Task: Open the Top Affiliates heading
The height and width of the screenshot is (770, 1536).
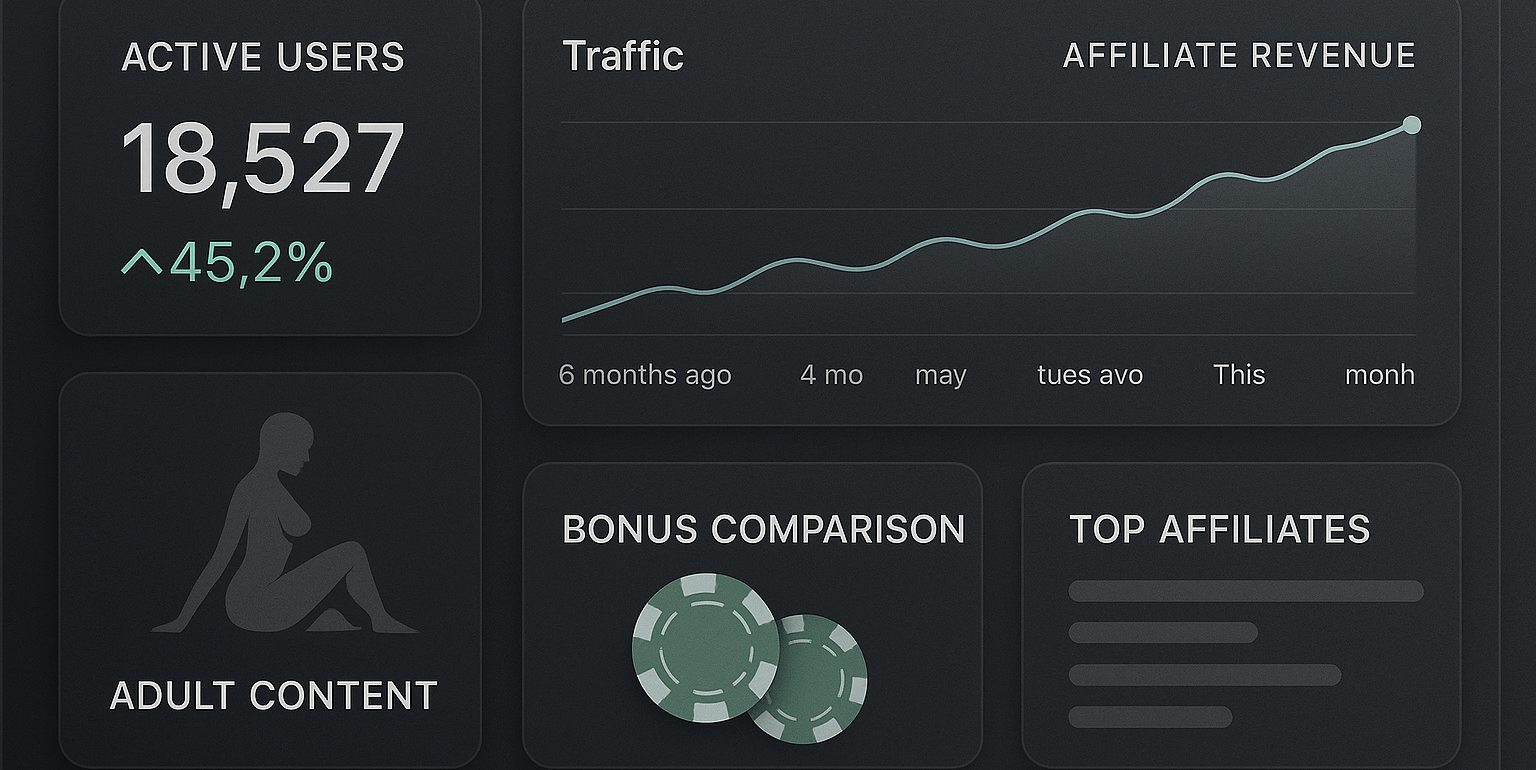Action: click(x=1219, y=529)
